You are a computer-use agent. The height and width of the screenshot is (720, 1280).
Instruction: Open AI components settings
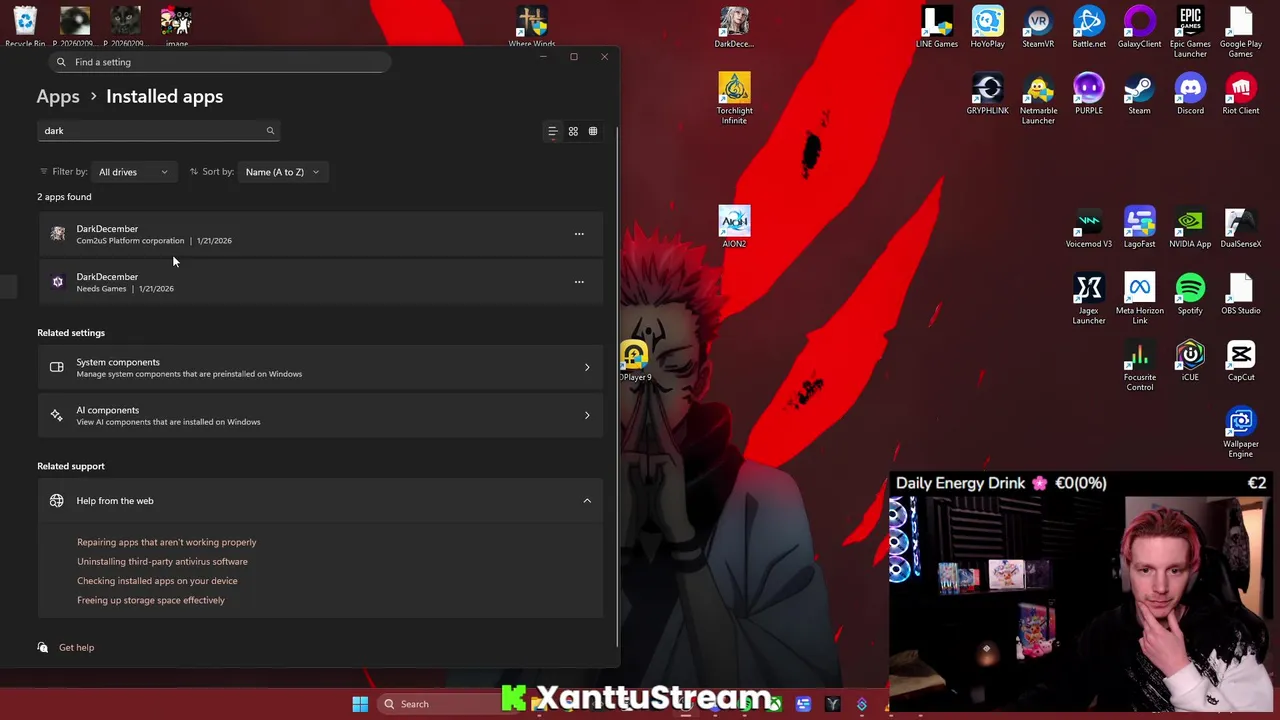[x=320, y=416]
